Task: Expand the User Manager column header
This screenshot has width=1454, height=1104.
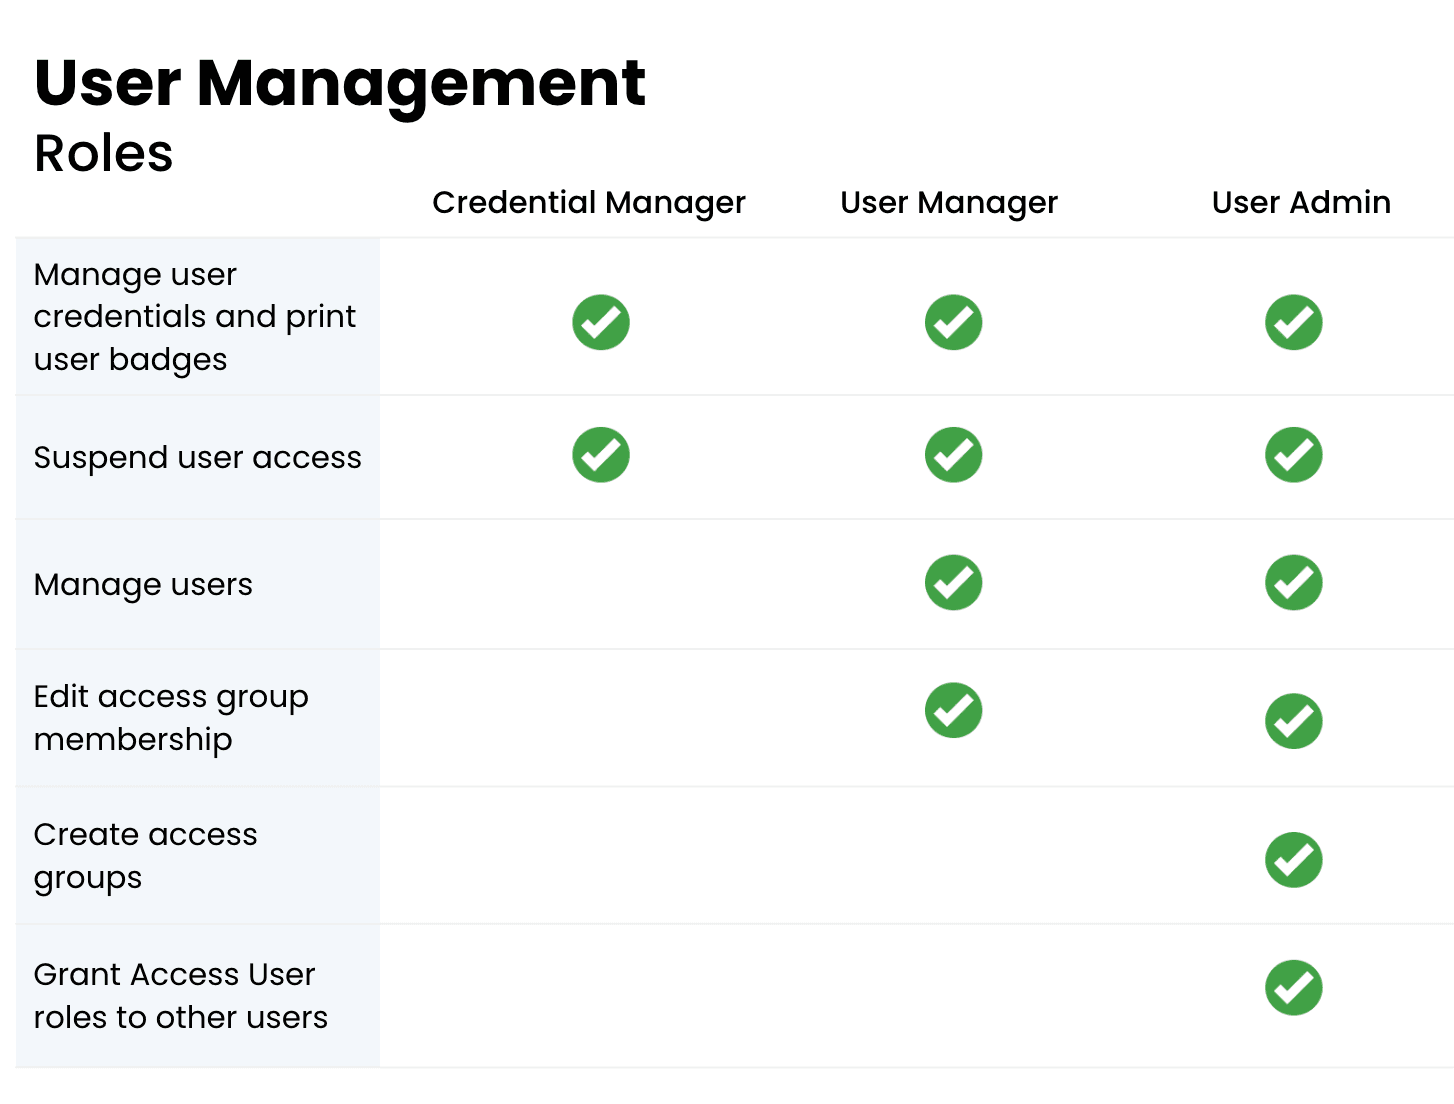Action: pos(948,202)
